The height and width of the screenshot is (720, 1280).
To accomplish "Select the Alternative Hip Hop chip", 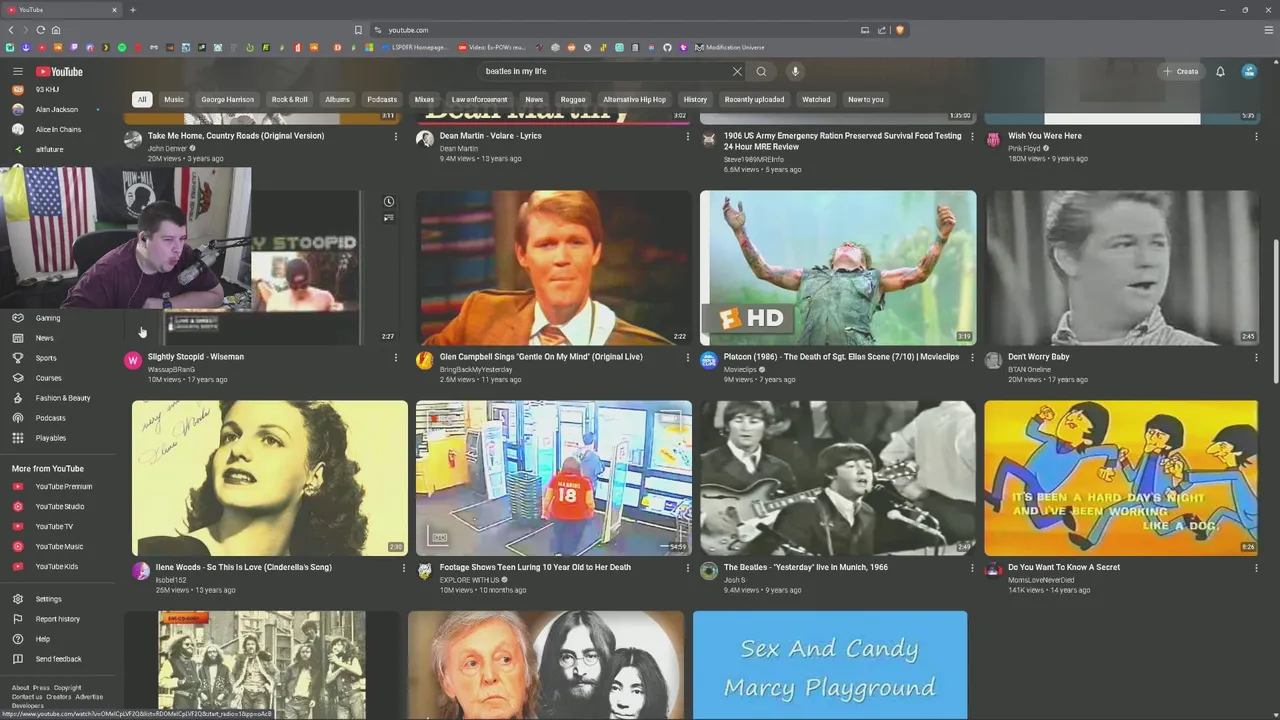I will click(634, 99).
